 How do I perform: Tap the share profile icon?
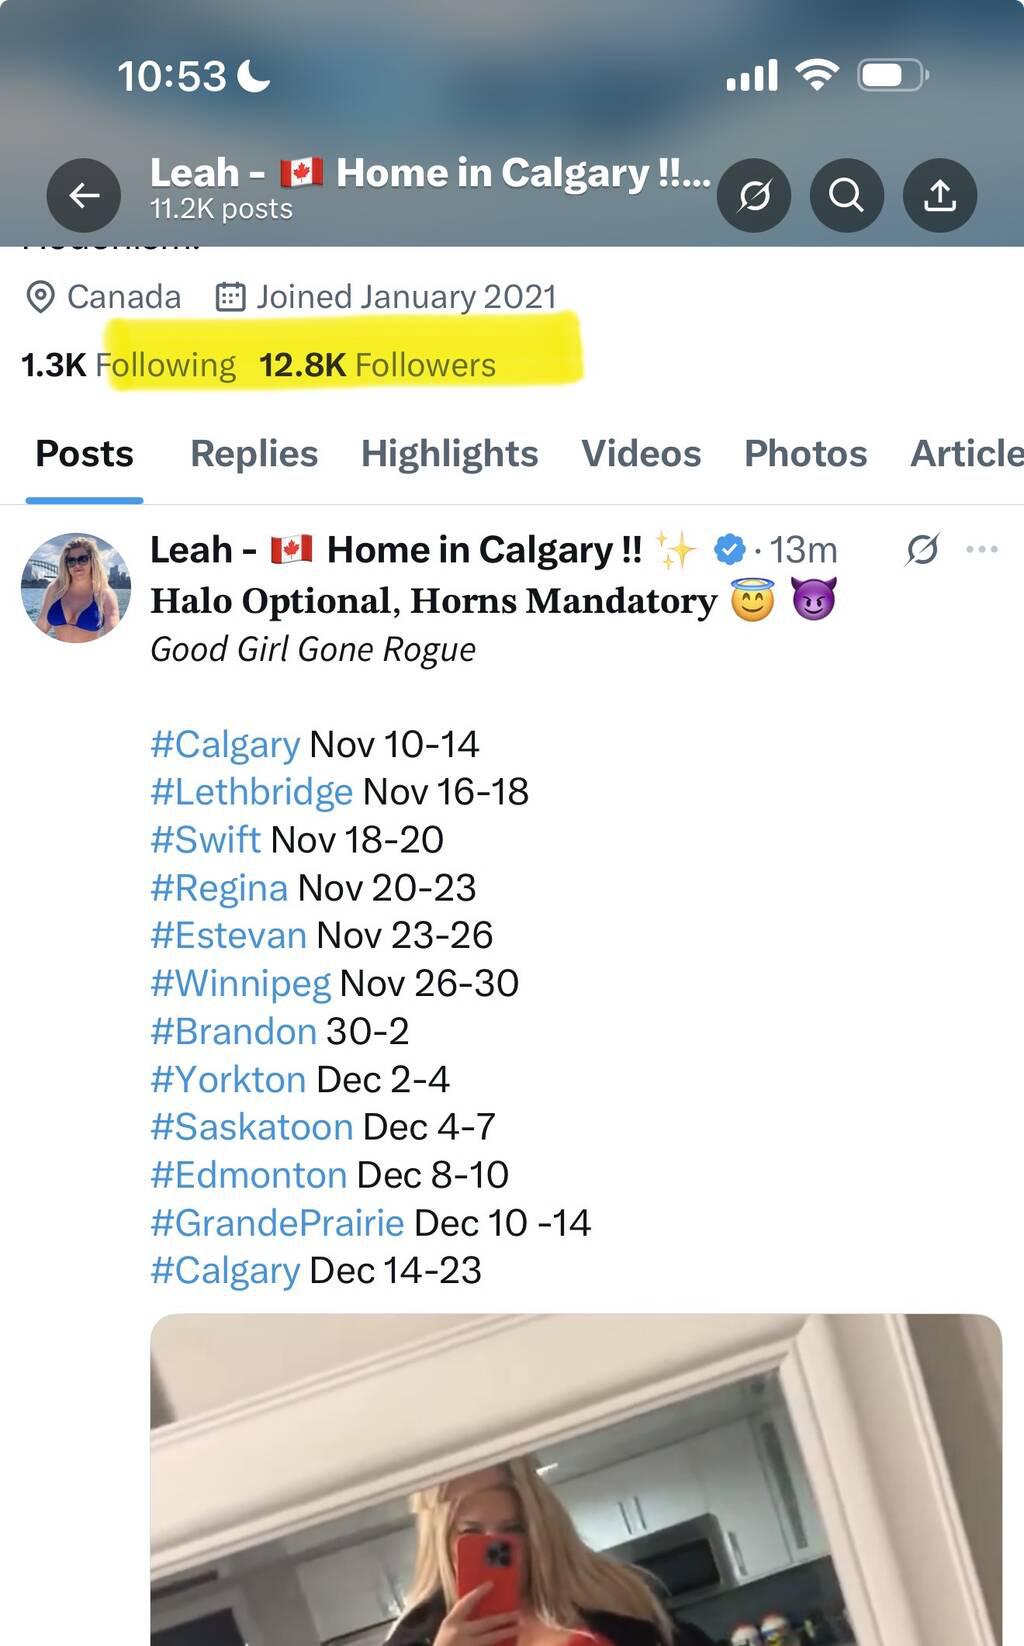[939, 195]
